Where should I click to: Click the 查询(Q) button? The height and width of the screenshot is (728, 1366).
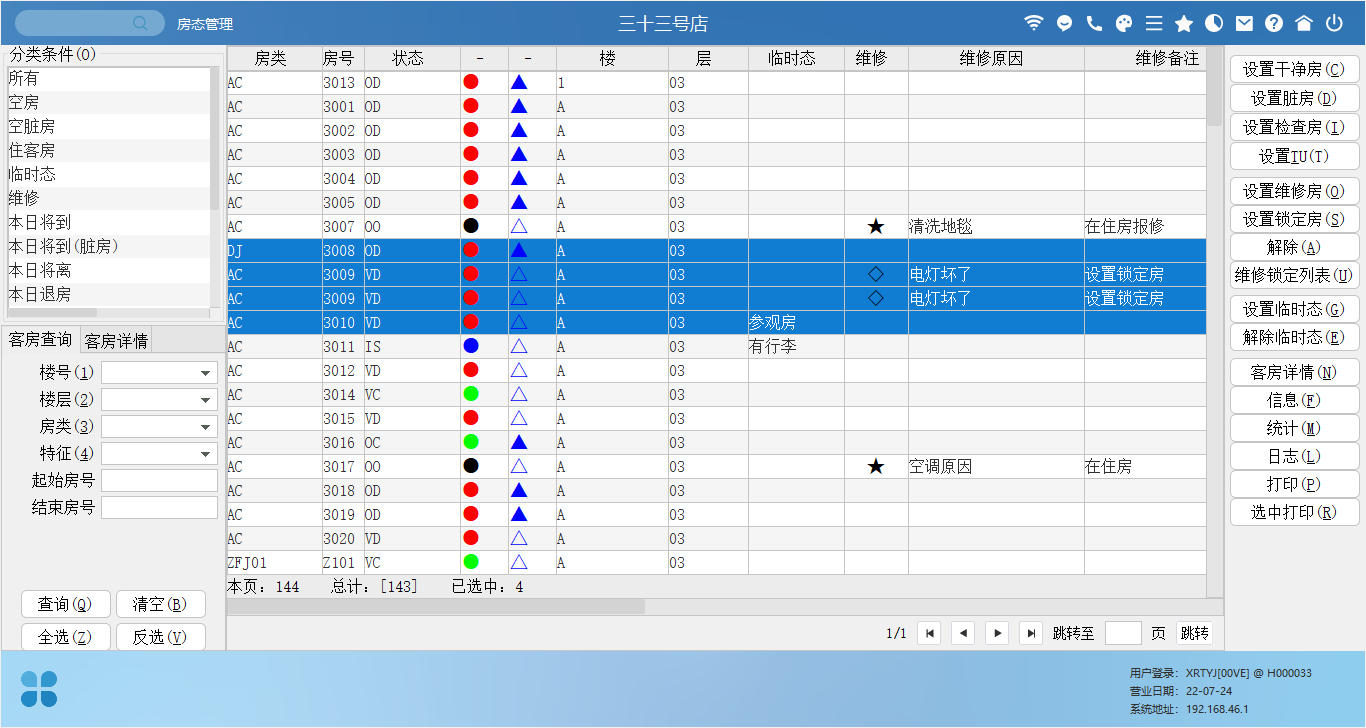65,605
